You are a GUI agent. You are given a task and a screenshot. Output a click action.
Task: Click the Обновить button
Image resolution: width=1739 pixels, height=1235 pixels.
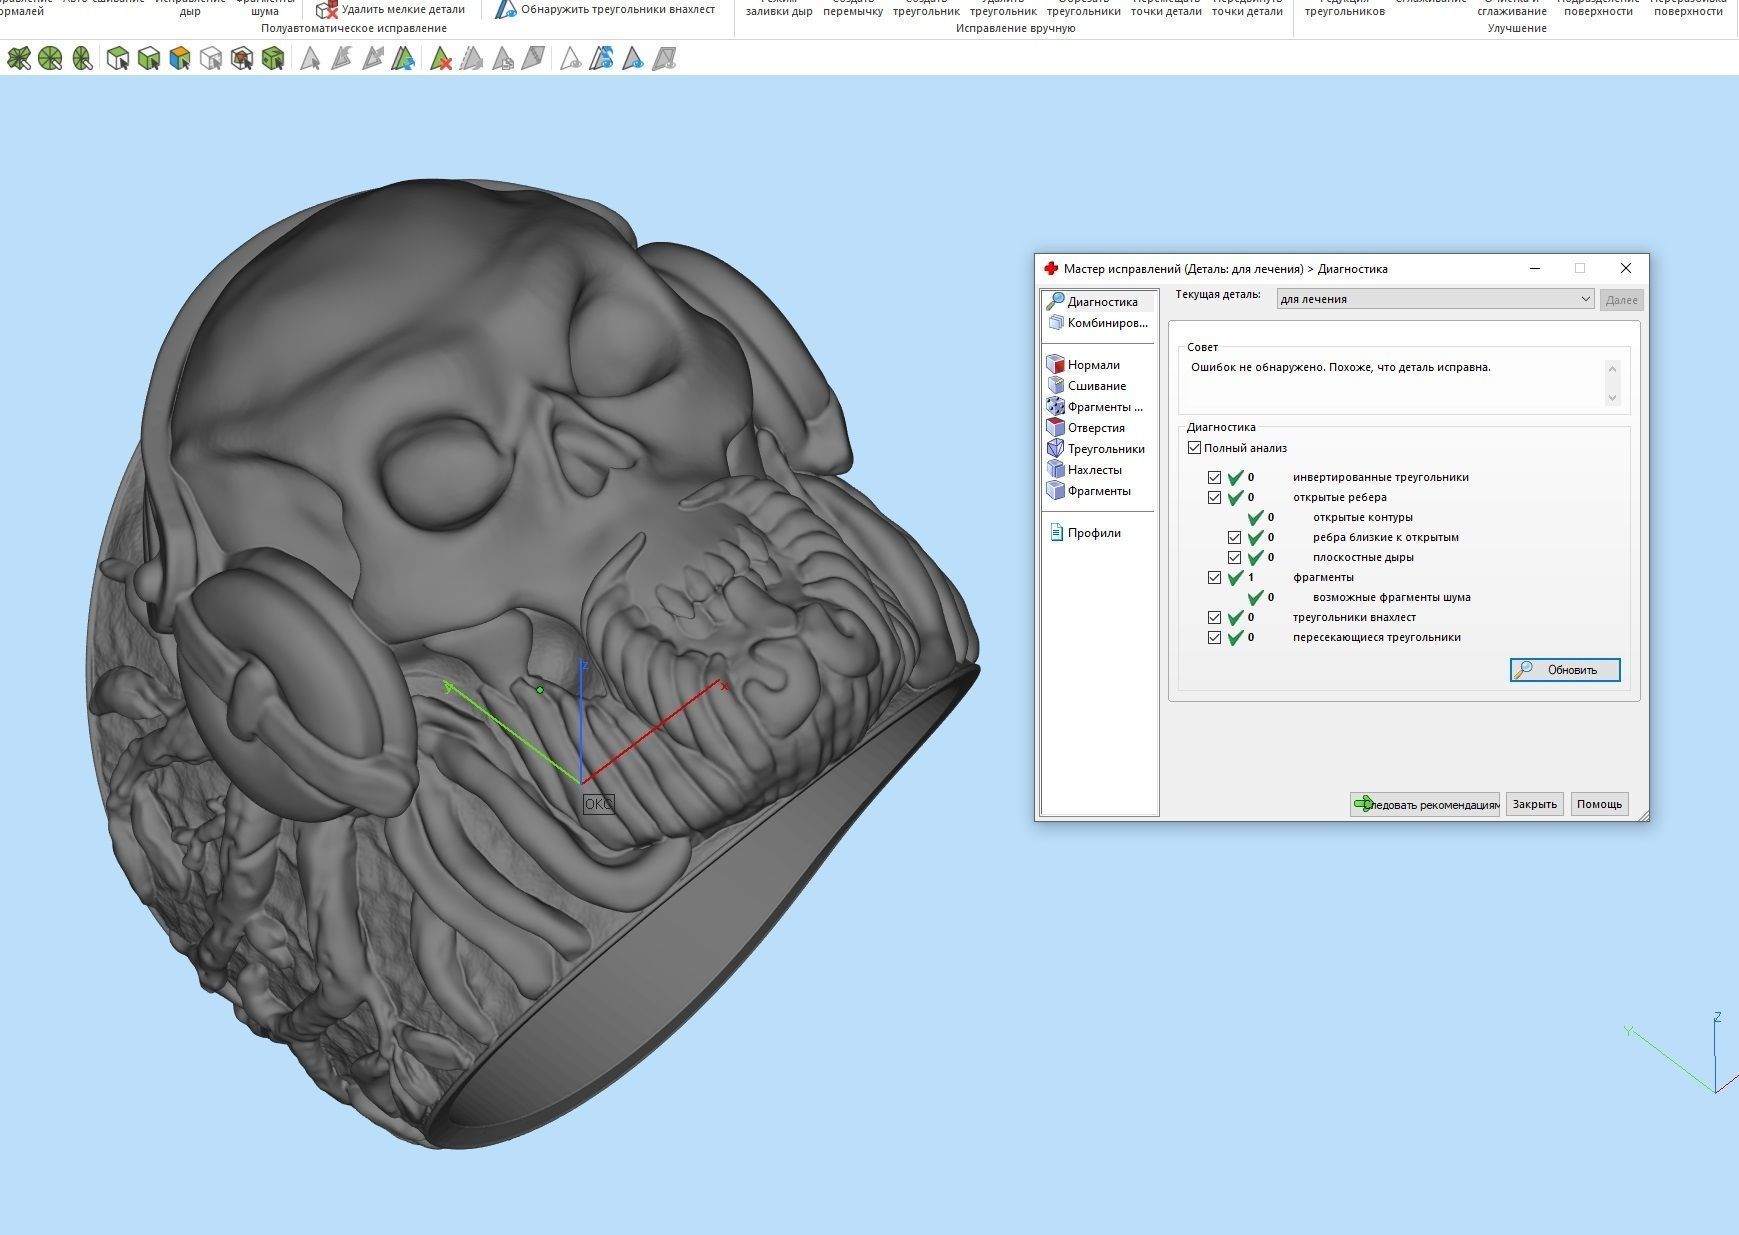(x=1565, y=670)
